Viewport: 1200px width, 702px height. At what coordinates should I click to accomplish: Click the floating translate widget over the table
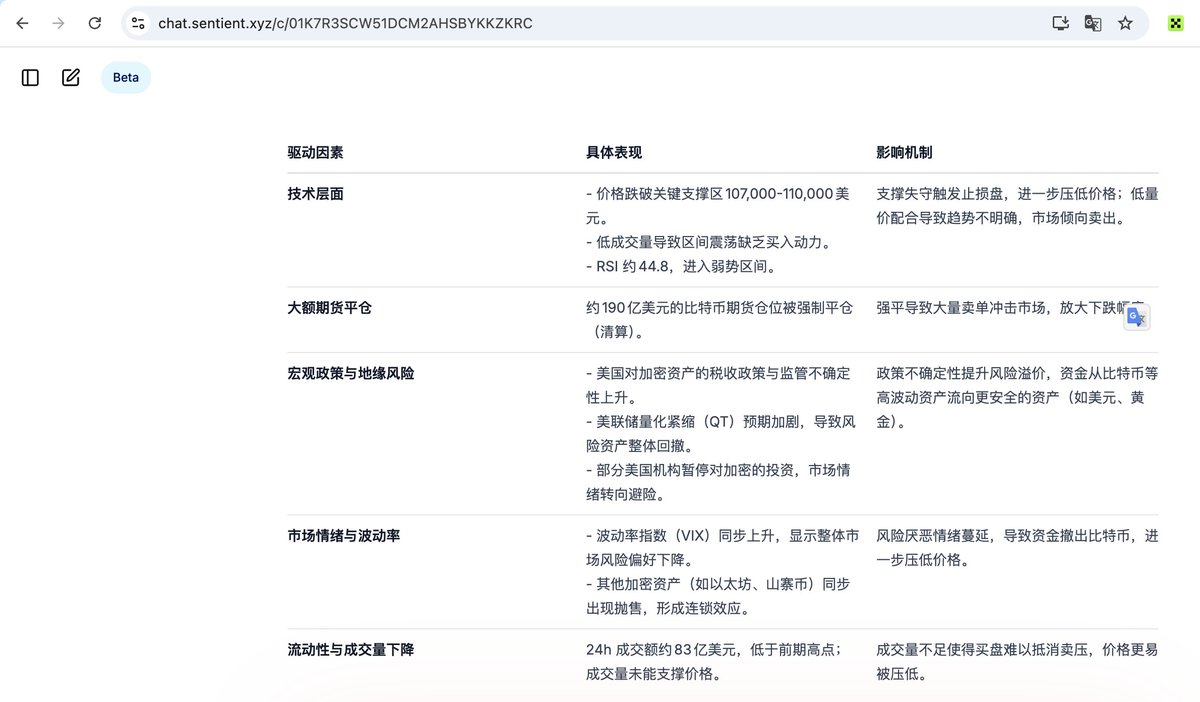[x=1136, y=317]
